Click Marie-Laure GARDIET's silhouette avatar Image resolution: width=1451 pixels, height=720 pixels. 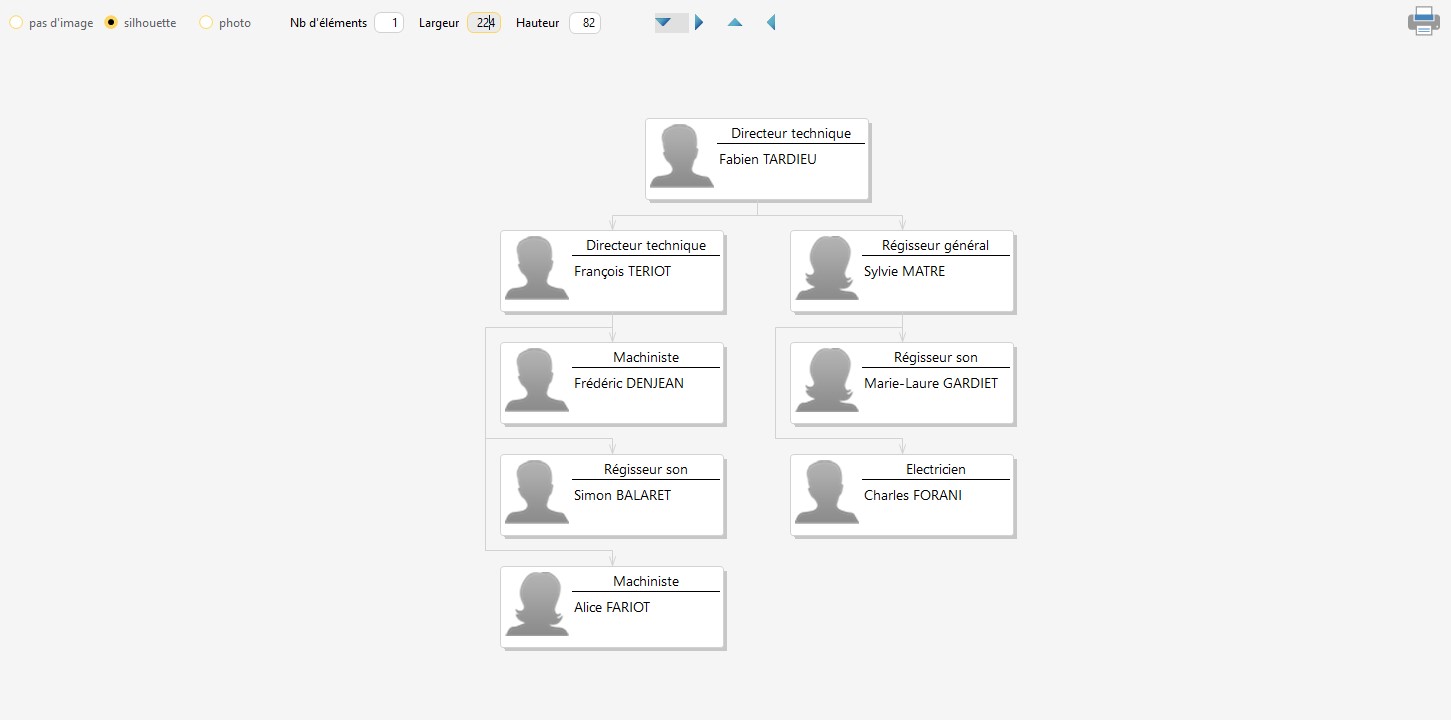826,381
